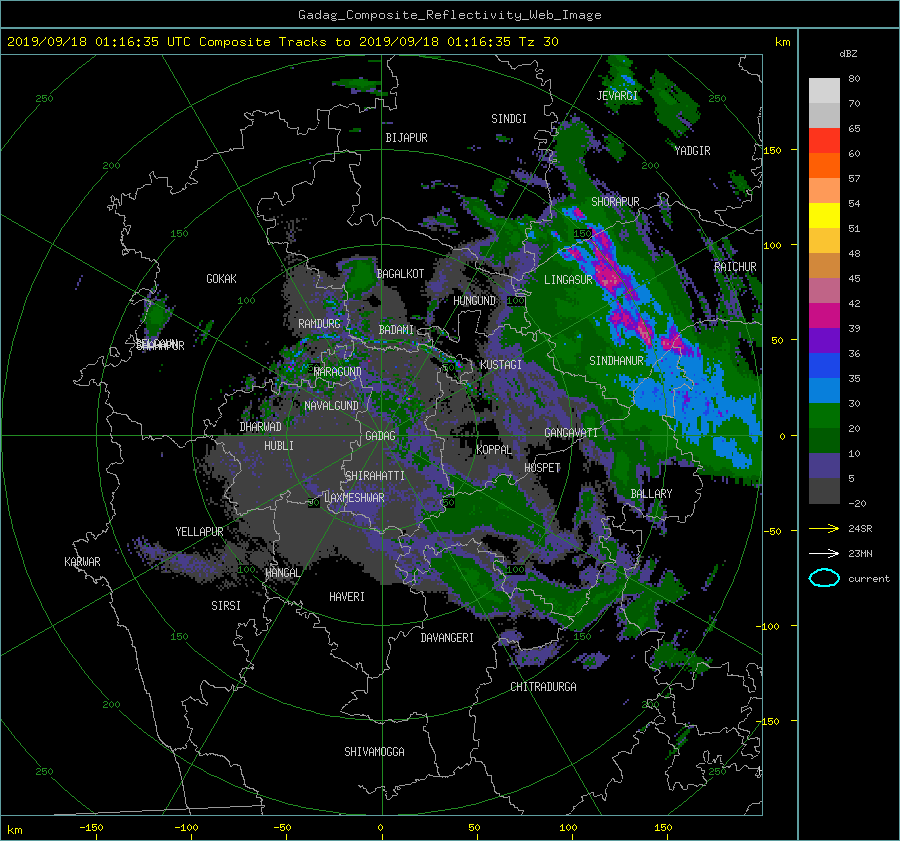Viewport: 900px width, 841px height.
Task: Click the '100' value on bottom km axis
Action: click(x=568, y=827)
